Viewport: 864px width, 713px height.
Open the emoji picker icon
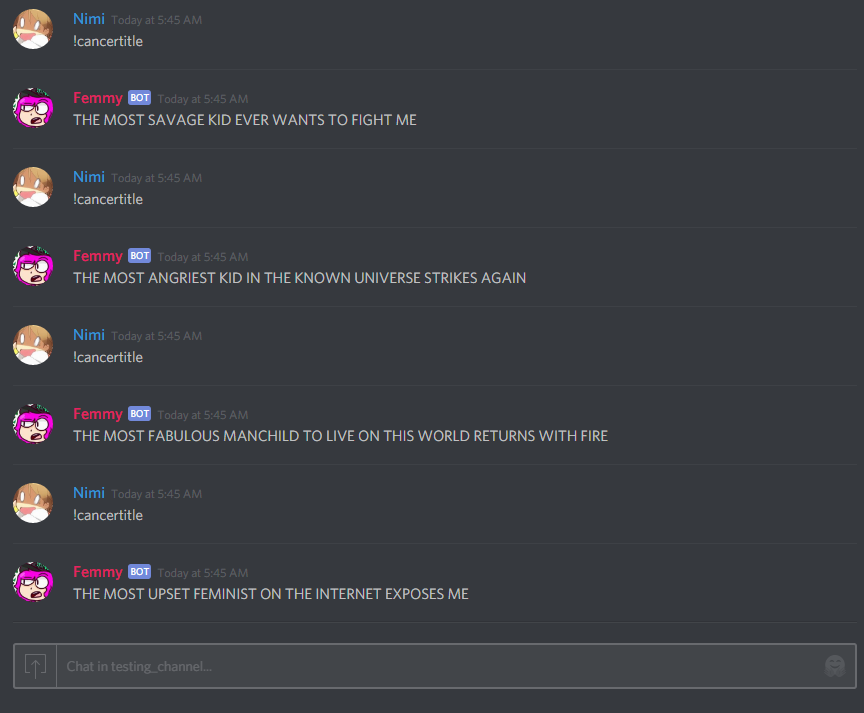[835, 666]
